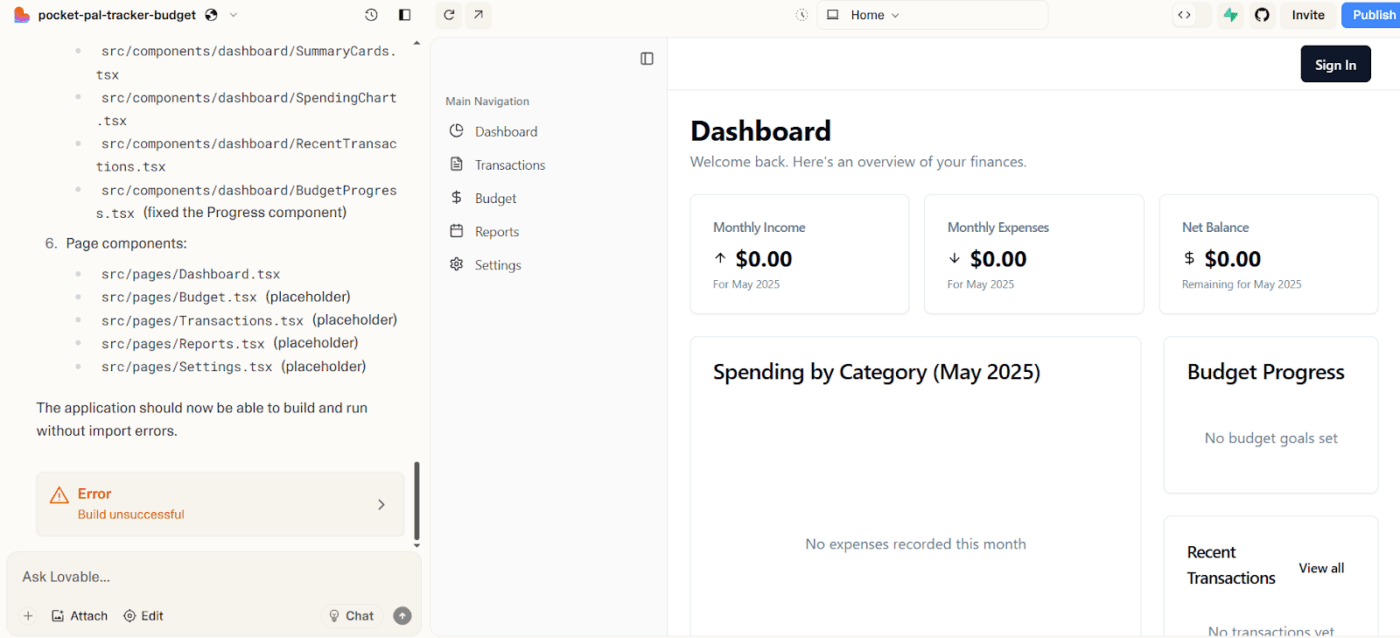Click the Supabase integration icon
Image resolution: width=1400 pixels, height=638 pixels.
click(1231, 14)
